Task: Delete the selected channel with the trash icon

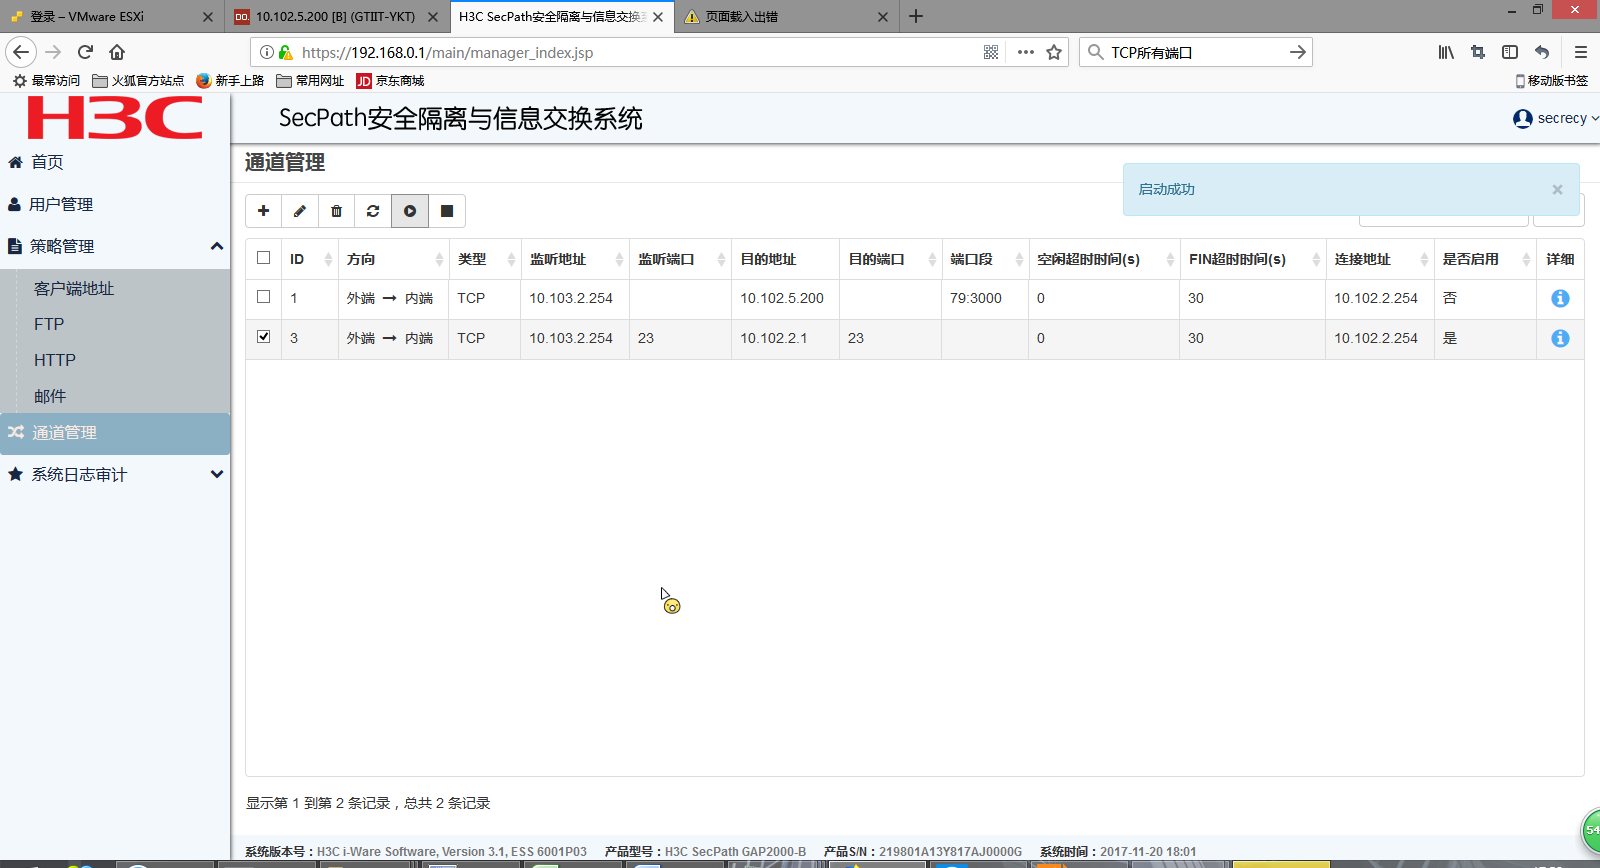Action: pos(337,211)
